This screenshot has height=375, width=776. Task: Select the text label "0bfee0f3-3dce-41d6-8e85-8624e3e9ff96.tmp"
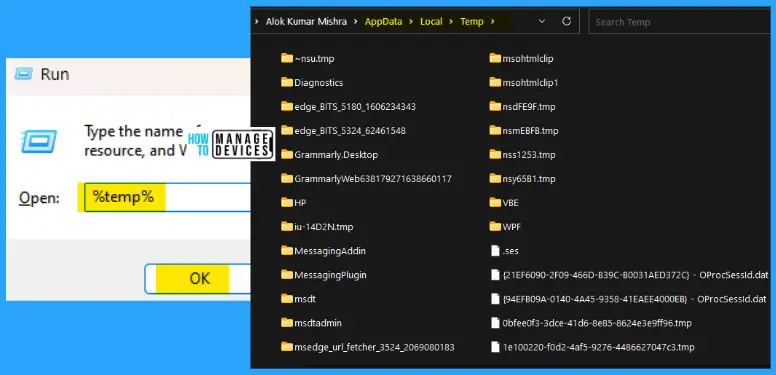pyautogui.click(x=597, y=323)
